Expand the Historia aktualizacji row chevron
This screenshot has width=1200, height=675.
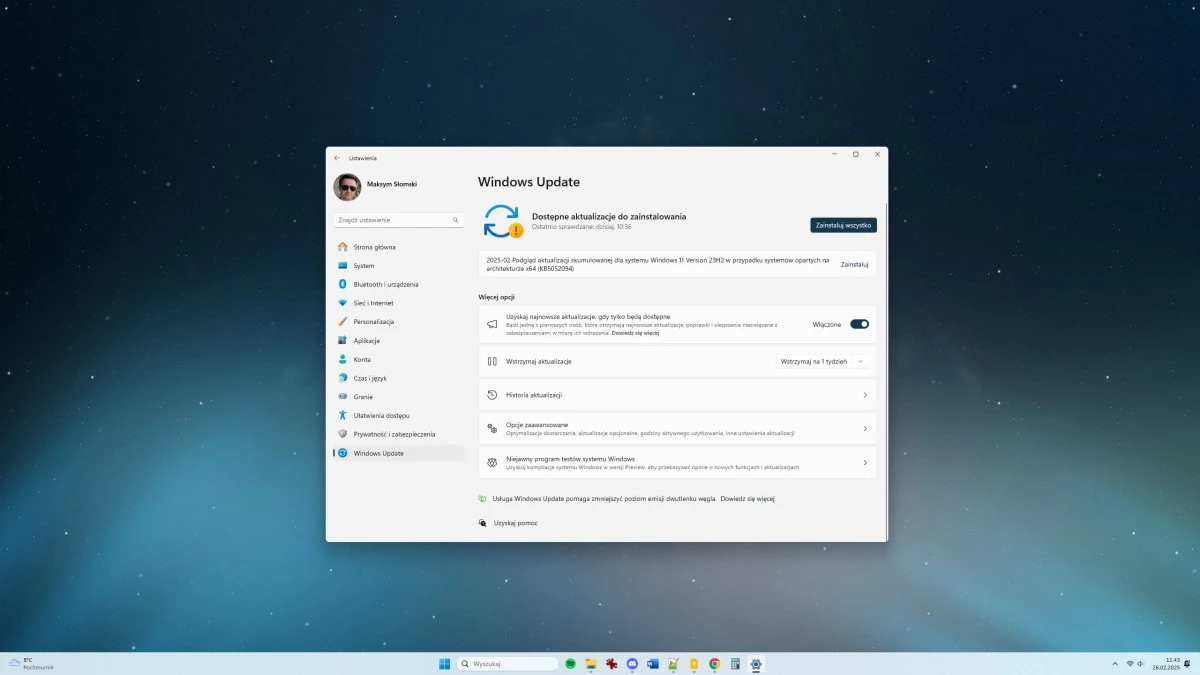point(864,394)
